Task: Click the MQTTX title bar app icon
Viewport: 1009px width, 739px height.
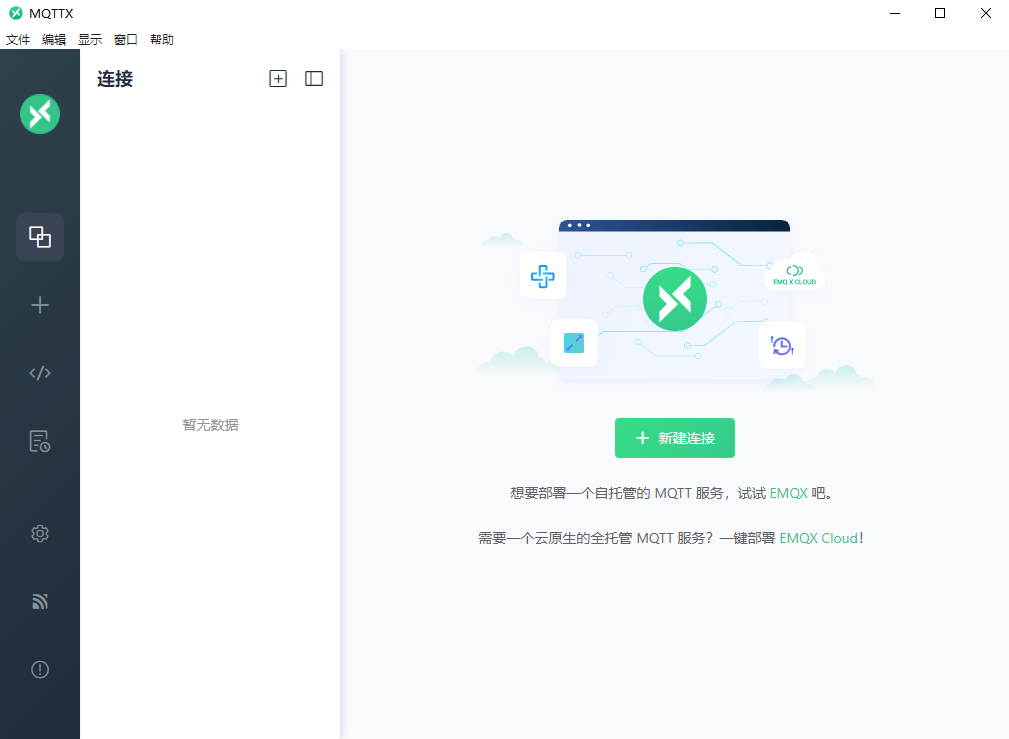Action: [x=15, y=13]
